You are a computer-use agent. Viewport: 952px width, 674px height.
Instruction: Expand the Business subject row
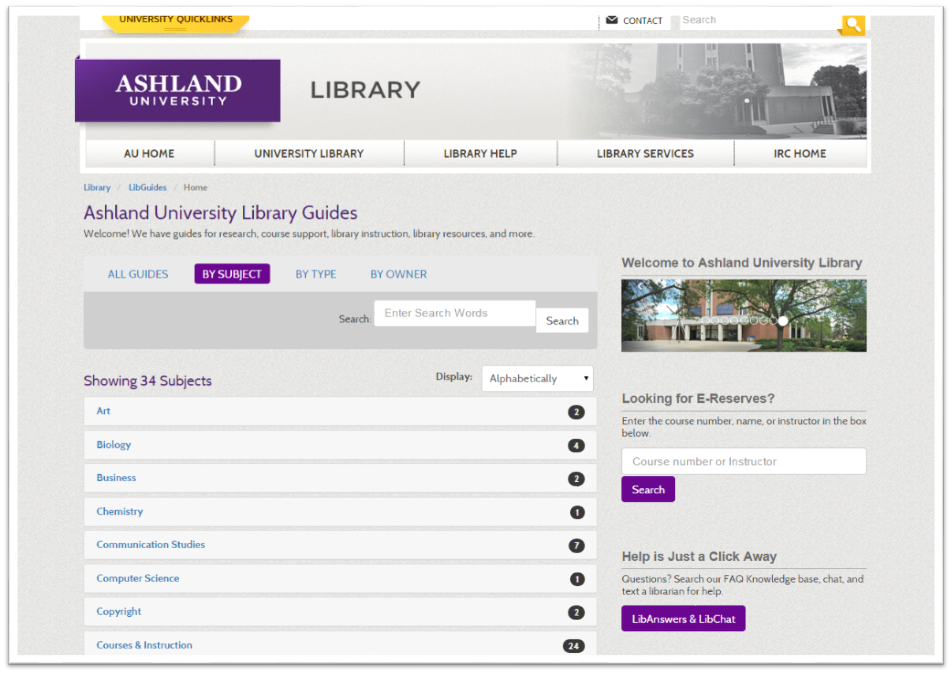(340, 478)
